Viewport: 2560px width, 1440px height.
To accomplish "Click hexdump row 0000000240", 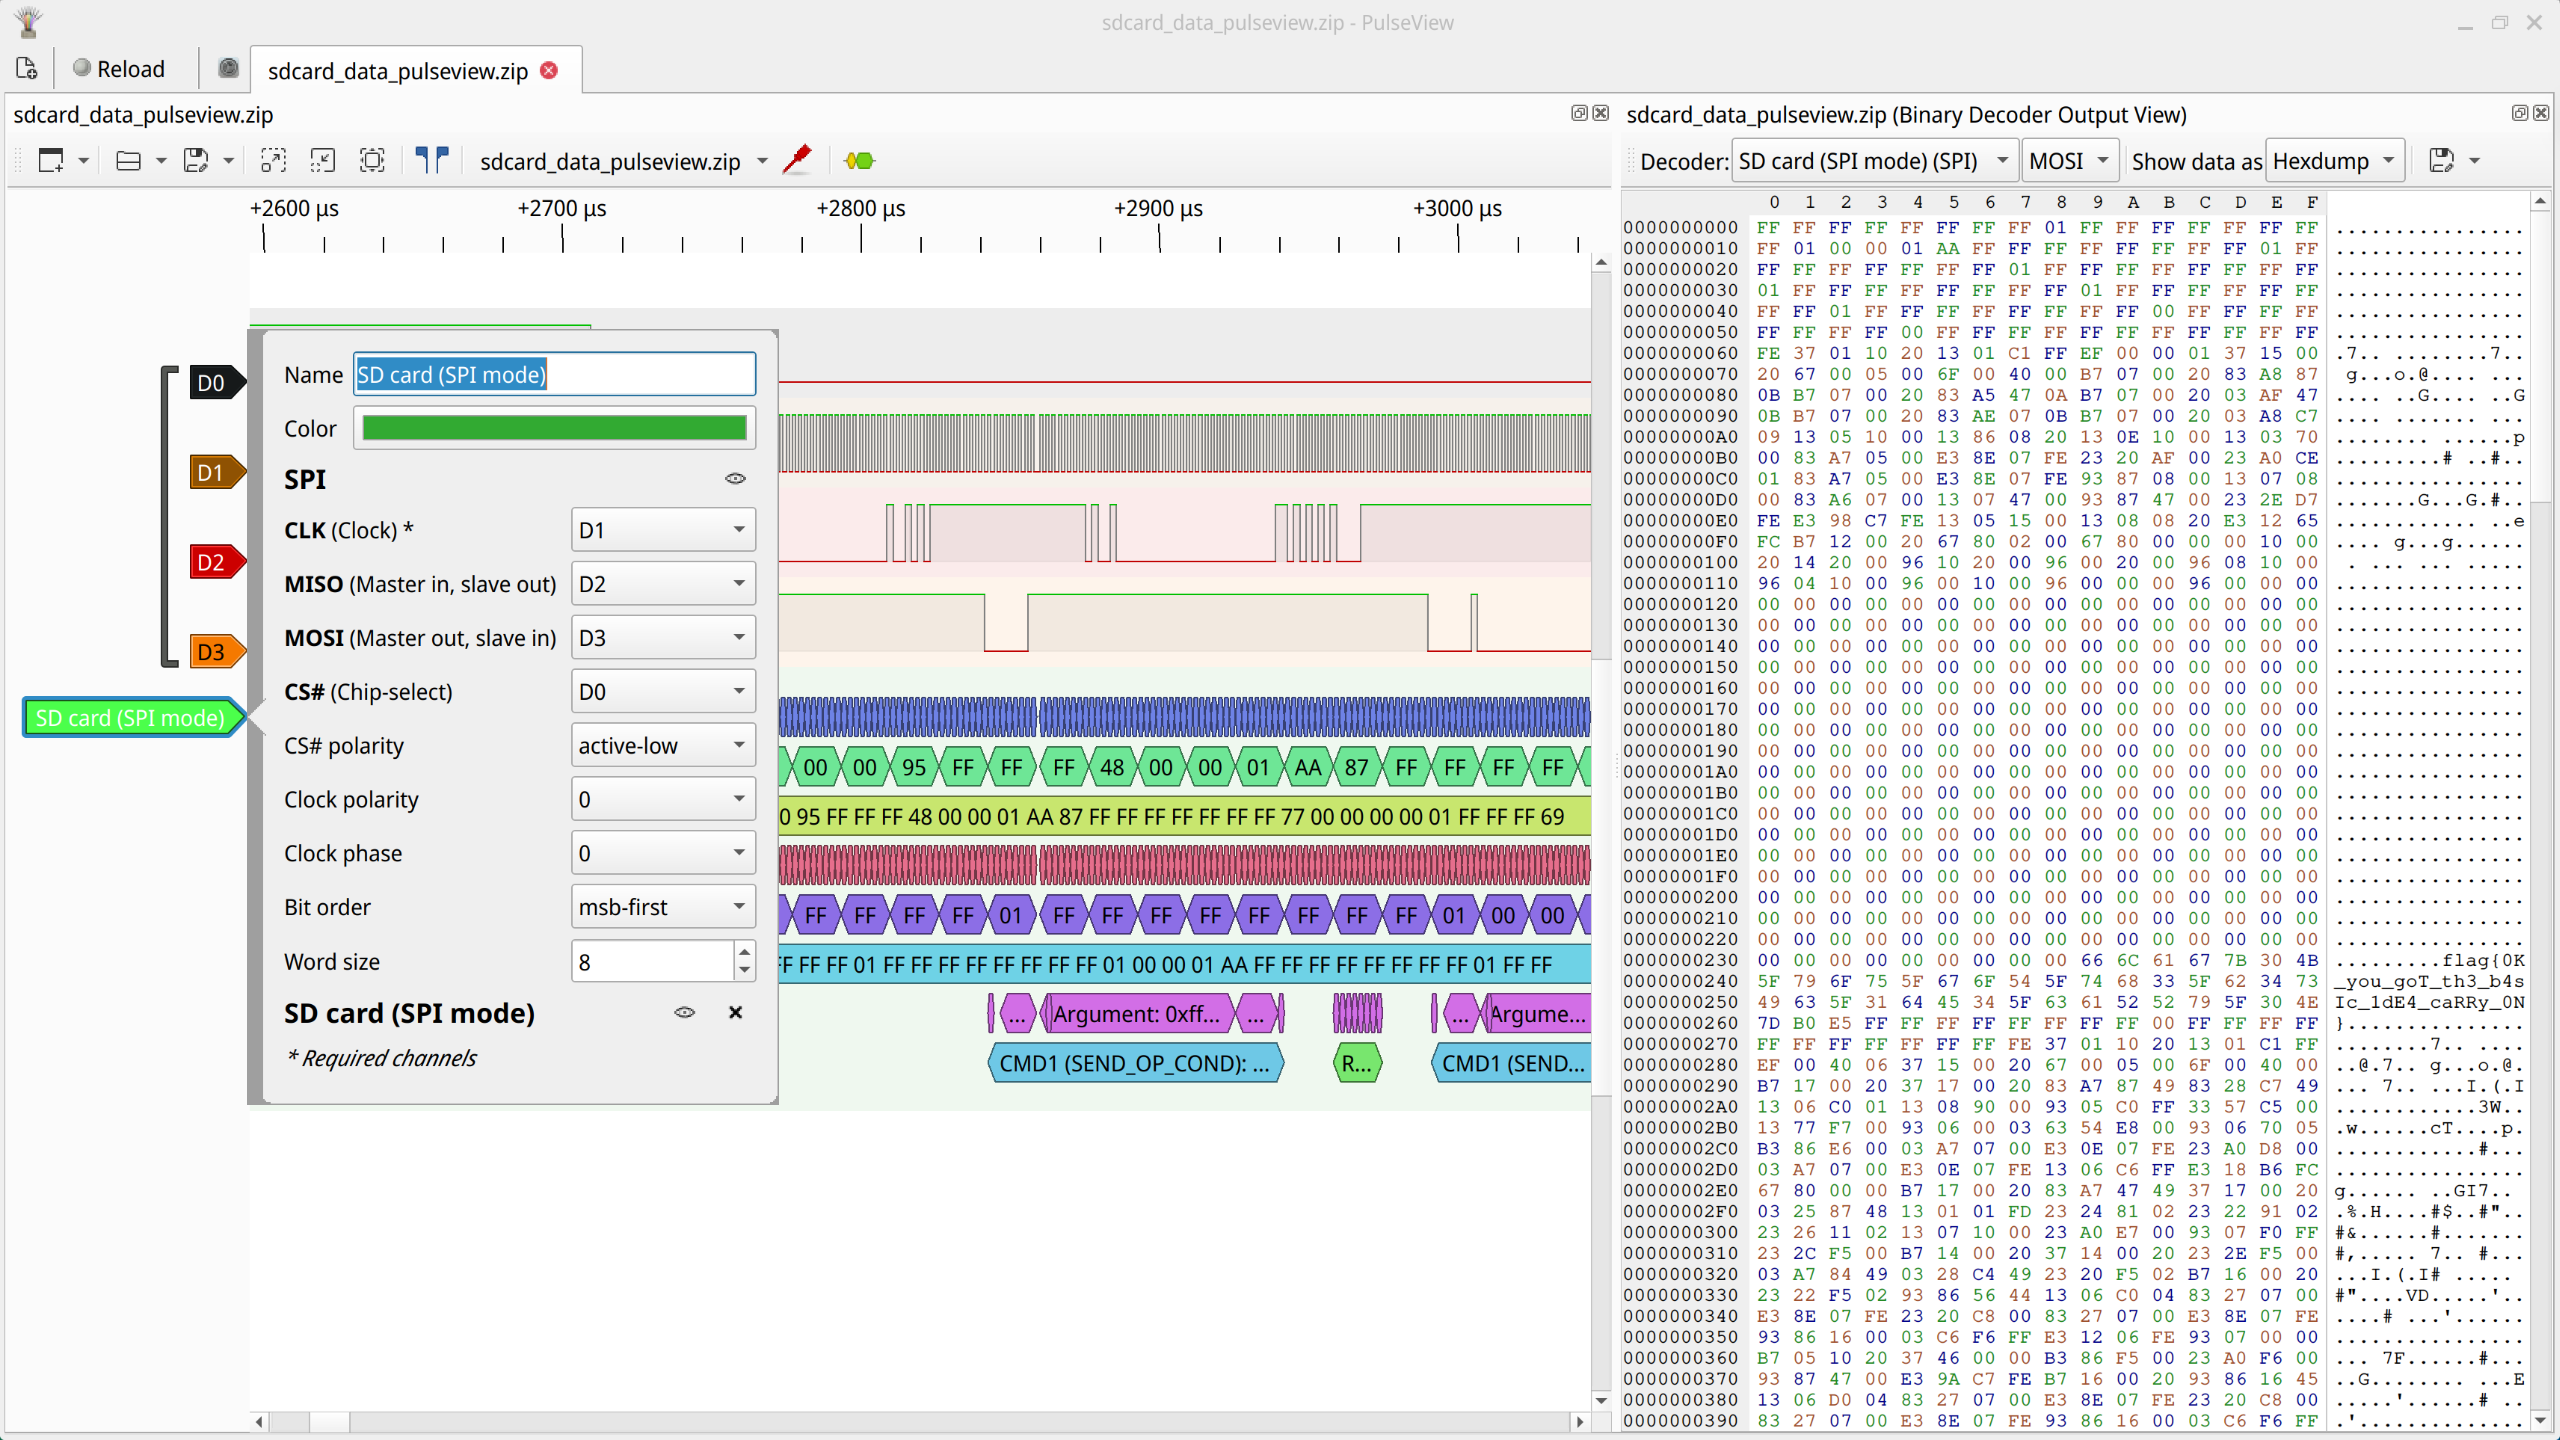I will click(2074, 981).
